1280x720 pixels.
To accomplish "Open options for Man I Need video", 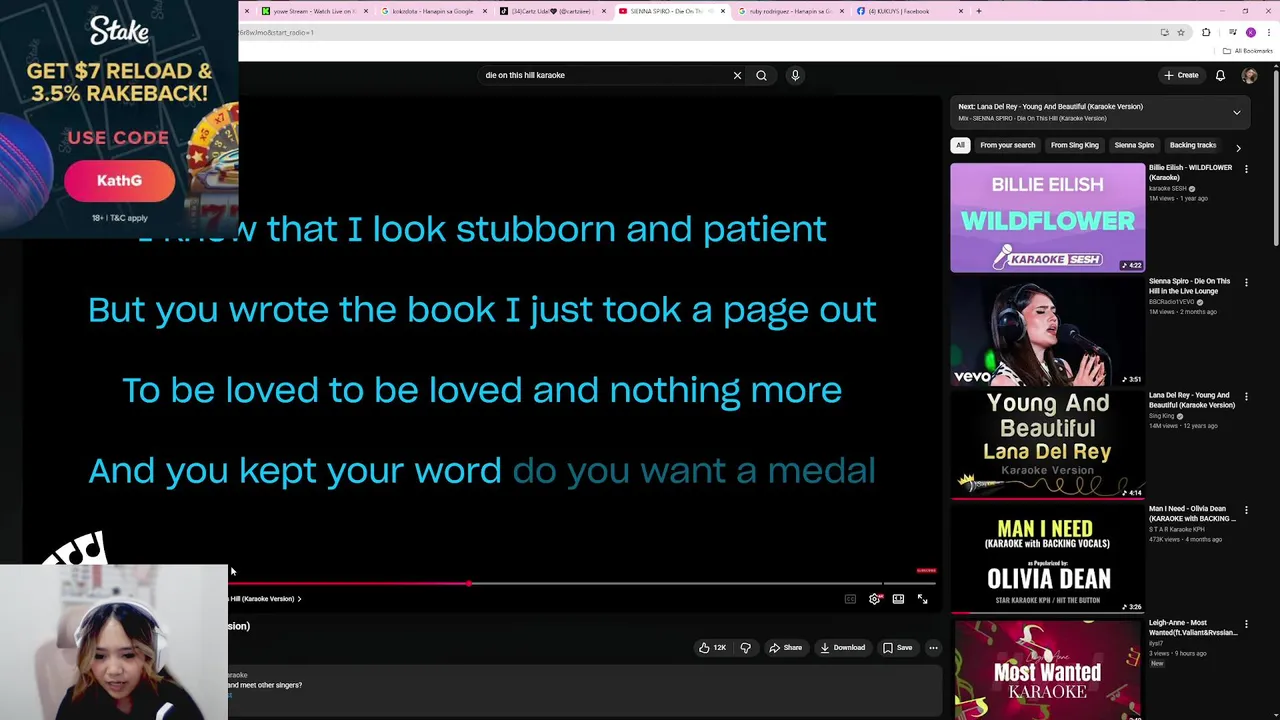I will [x=1246, y=511].
